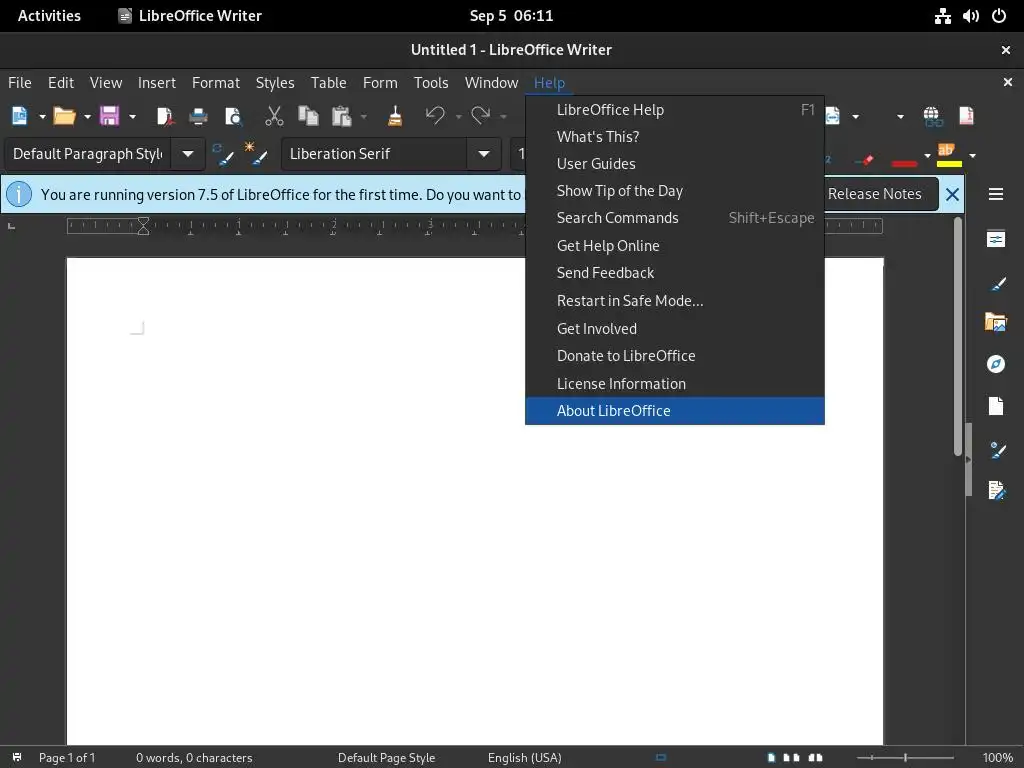The image size is (1024, 768).
Task: Open the Tools menu
Action: [431, 83]
